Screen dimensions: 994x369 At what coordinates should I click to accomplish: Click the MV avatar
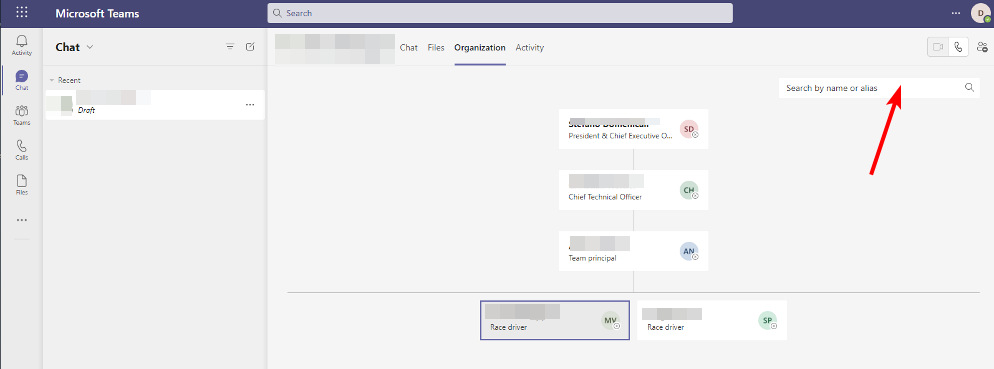pyautogui.click(x=610, y=321)
